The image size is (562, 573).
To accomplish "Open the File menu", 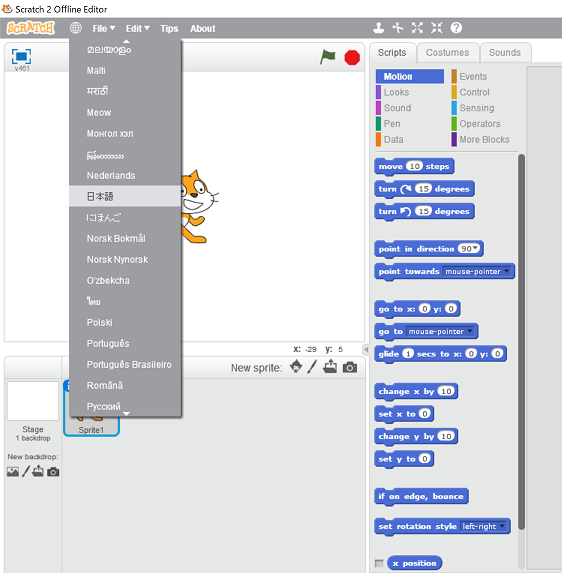I will coord(103,29).
